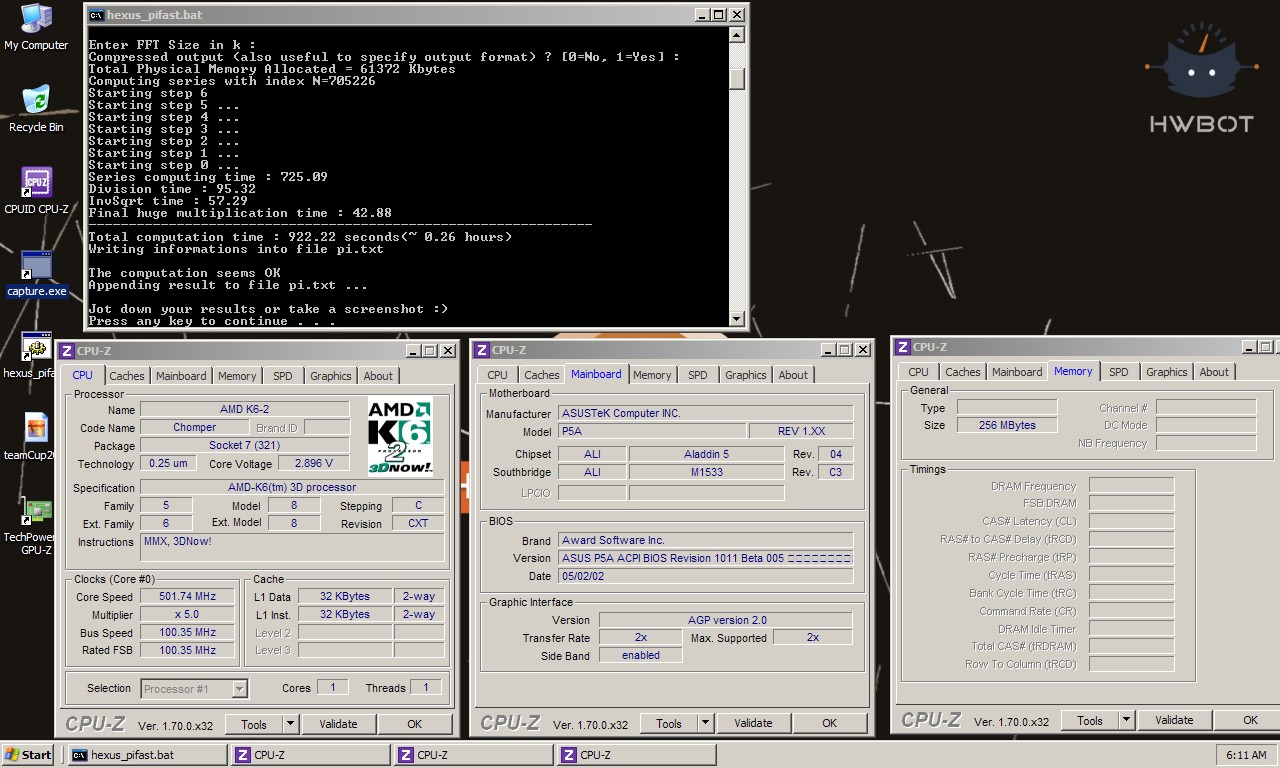The height and width of the screenshot is (768, 1280).
Task: Open About tab in middle CPU-Z window
Action: (x=793, y=375)
